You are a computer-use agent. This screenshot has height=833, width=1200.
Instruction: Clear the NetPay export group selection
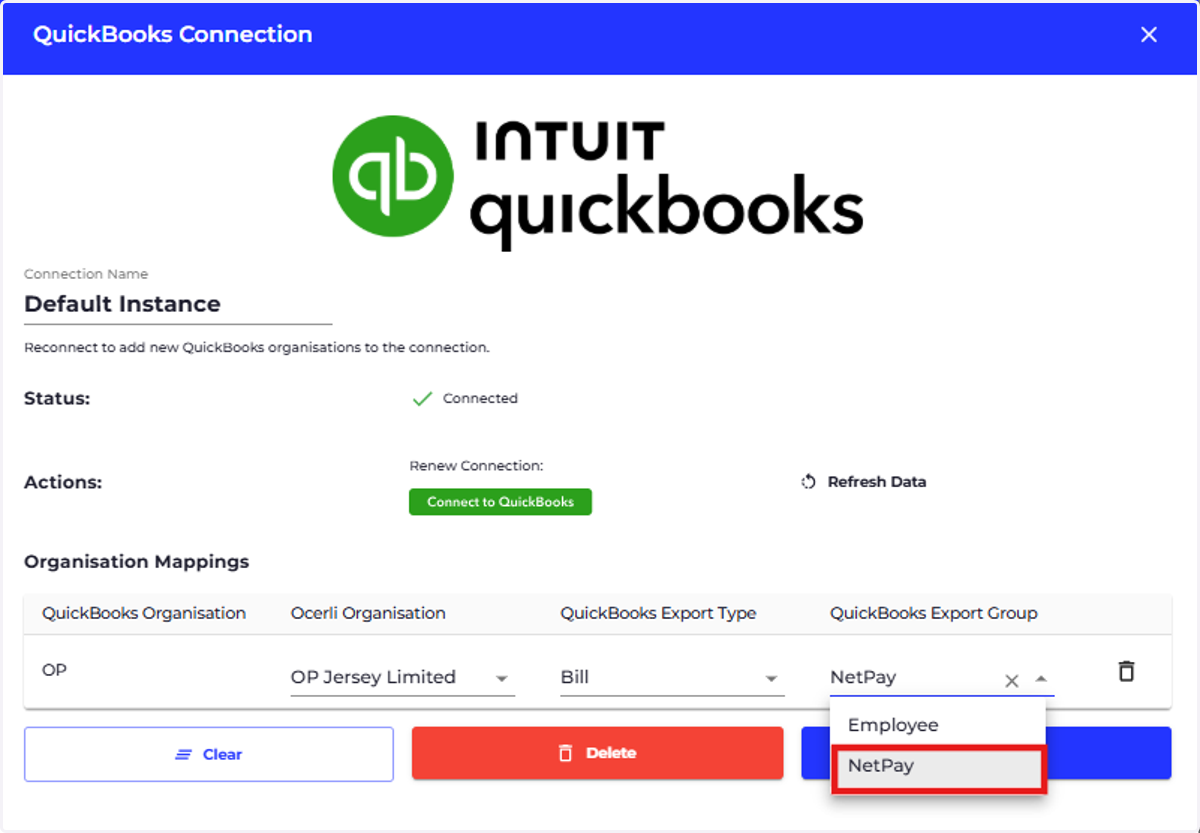click(1012, 681)
